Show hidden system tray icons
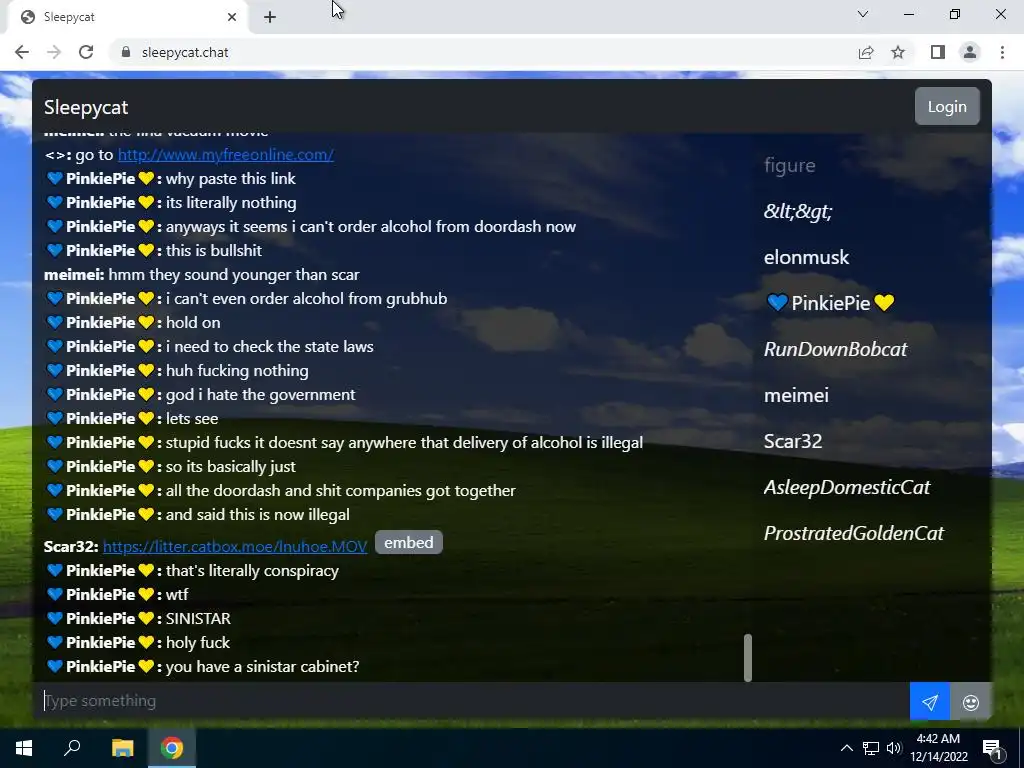Viewport: 1024px width, 768px height. (x=846, y=748)
